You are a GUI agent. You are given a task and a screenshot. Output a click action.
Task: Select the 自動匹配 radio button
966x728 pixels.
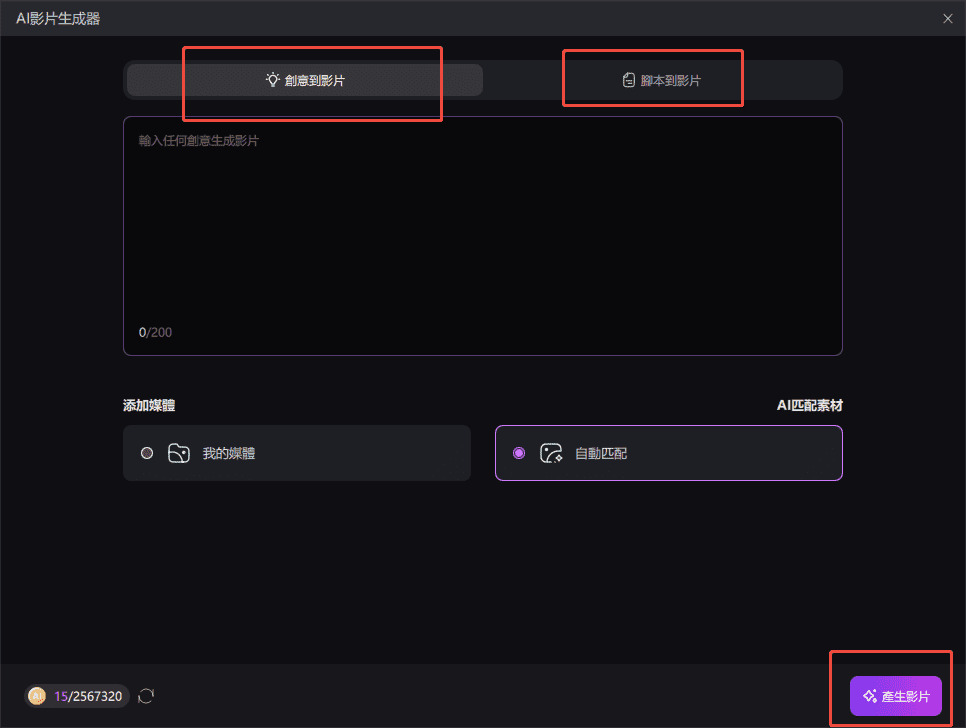pyautogui.click(x=518, y=452)
